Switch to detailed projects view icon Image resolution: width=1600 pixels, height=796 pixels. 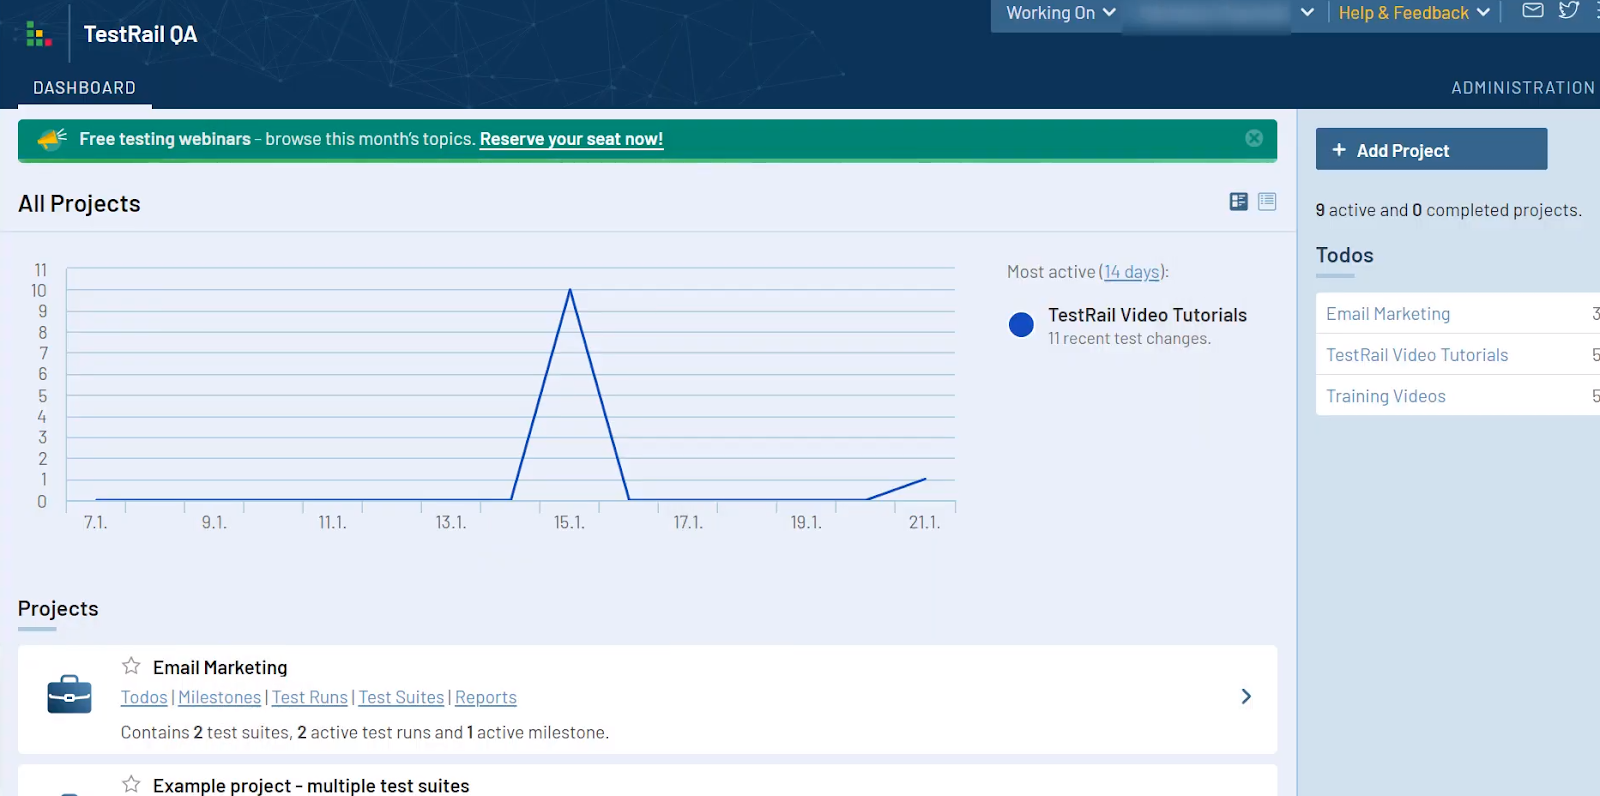pyautogui.click(x=1238, y=202)
